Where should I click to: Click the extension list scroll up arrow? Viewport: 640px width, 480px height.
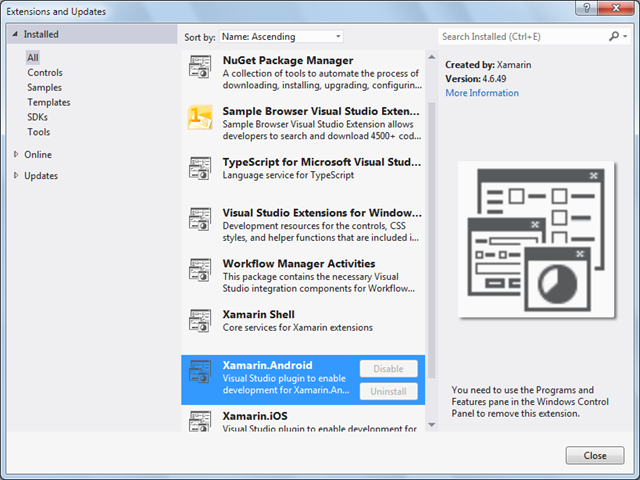[431, 57]
